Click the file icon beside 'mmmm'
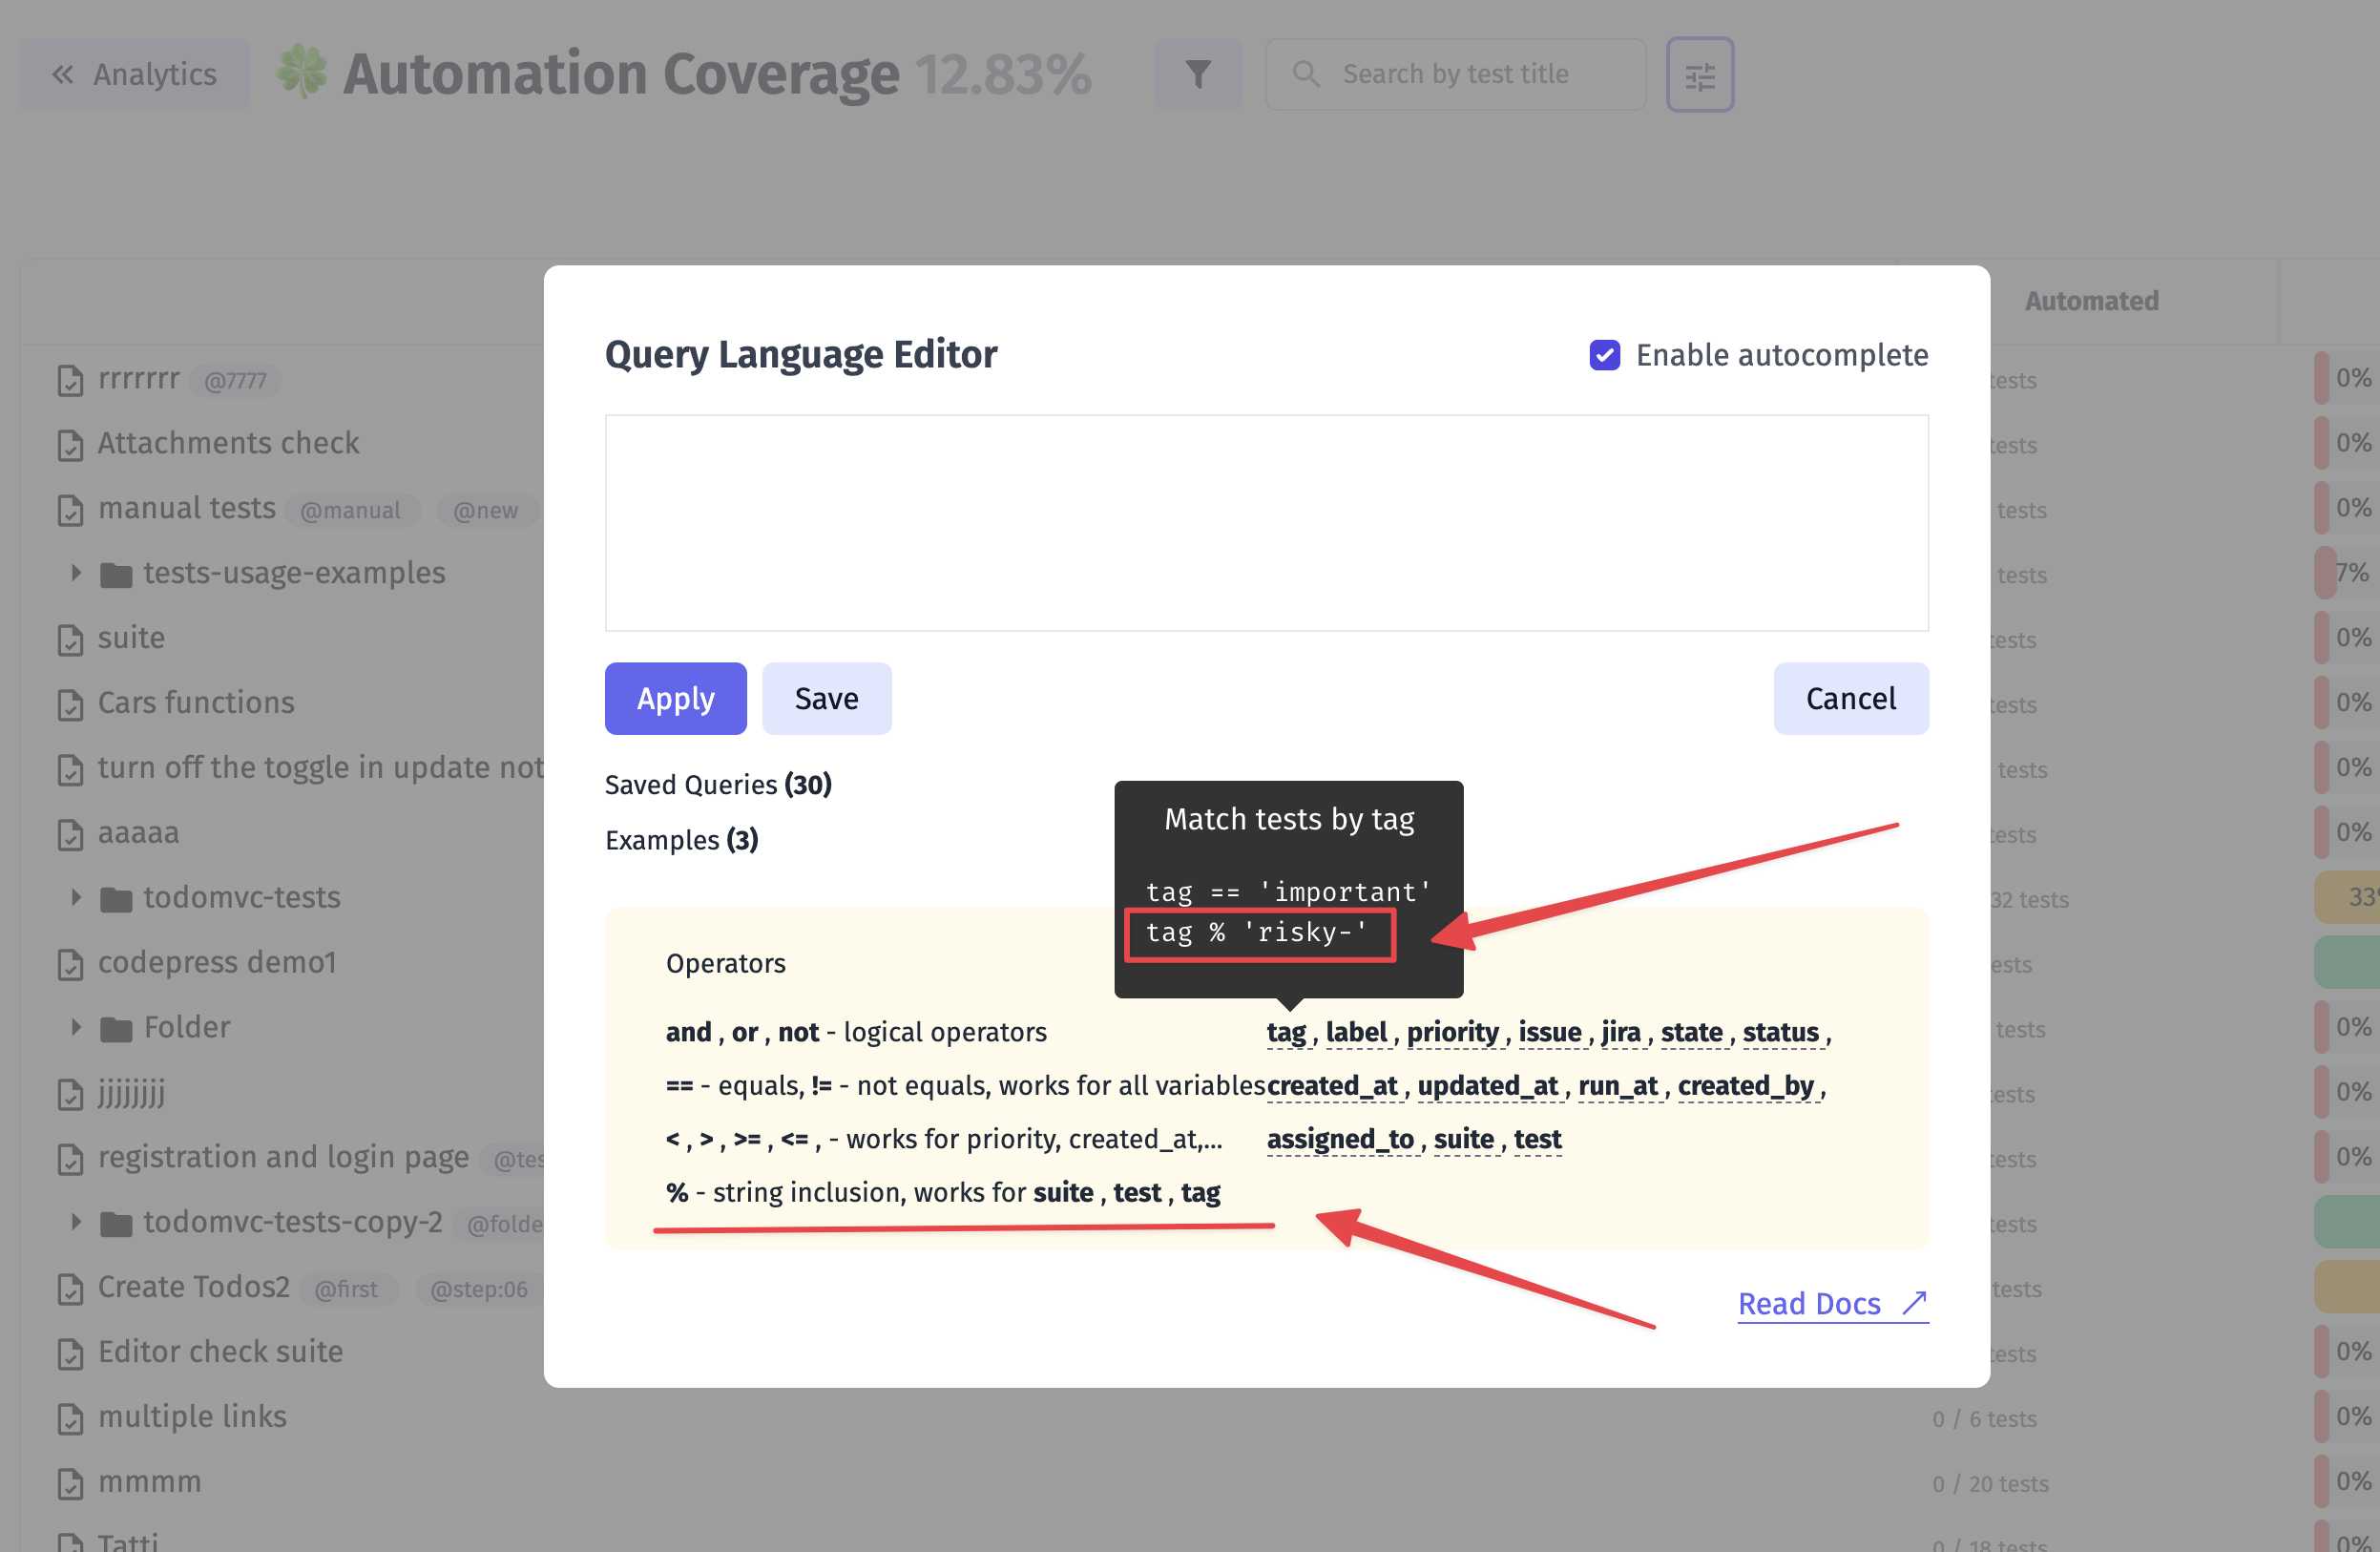Screen dimensions: 2380x1552 point(70,1483)
